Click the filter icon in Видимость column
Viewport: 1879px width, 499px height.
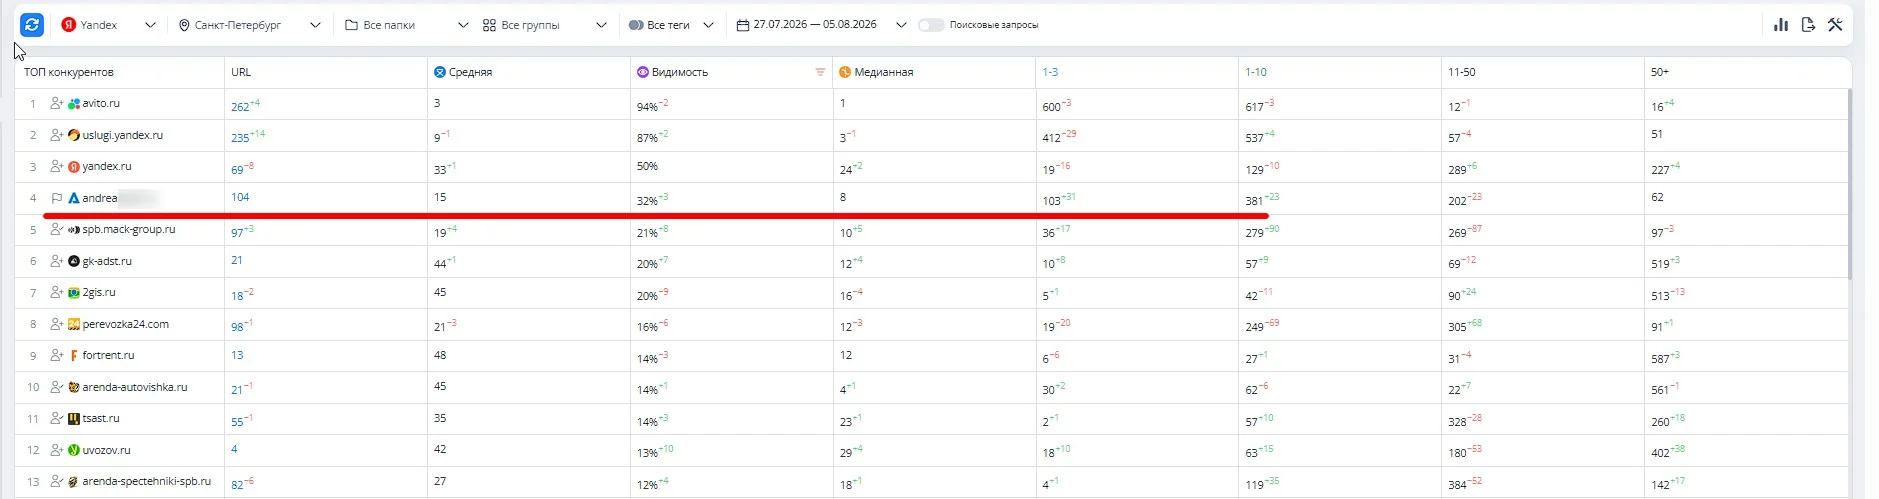pos(820,72)
